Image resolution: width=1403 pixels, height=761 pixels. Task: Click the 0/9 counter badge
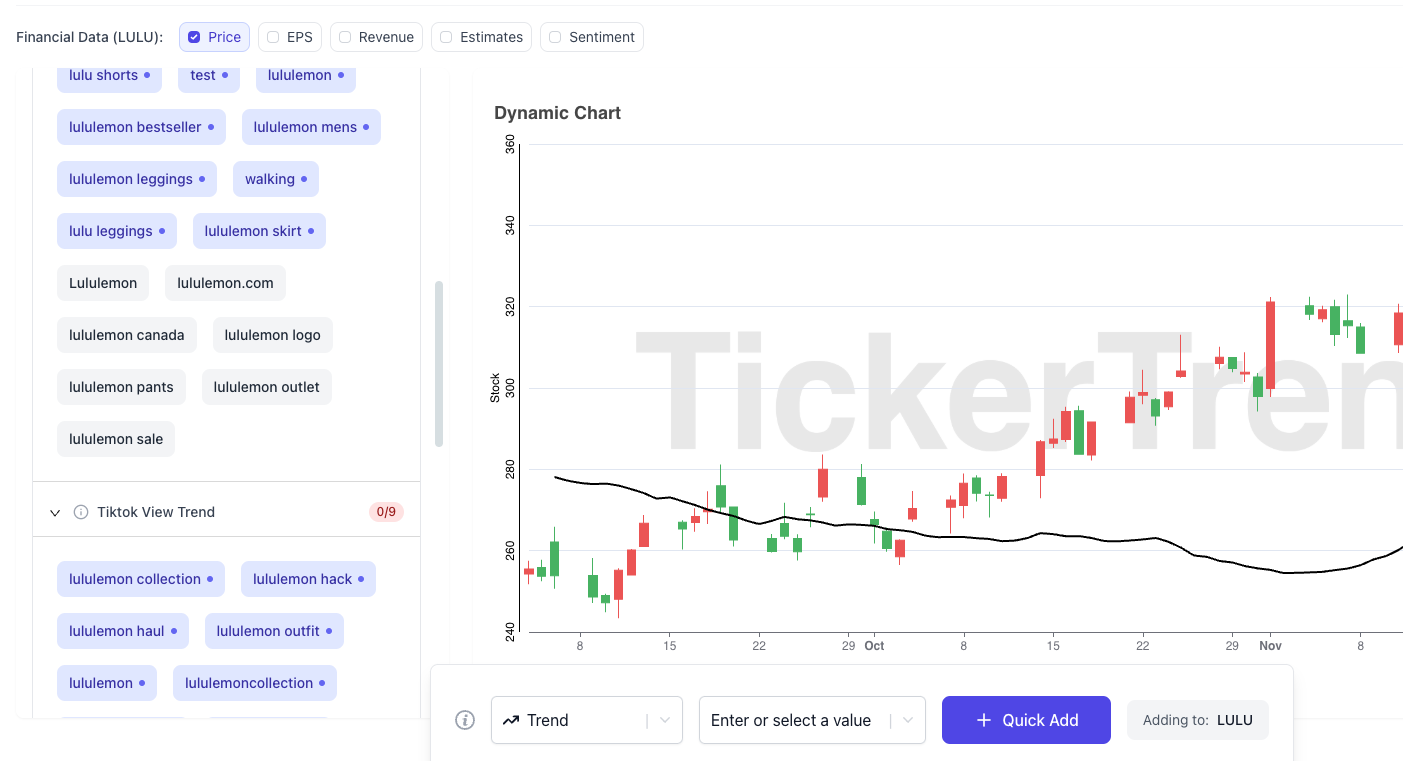[x=386, y=512]
